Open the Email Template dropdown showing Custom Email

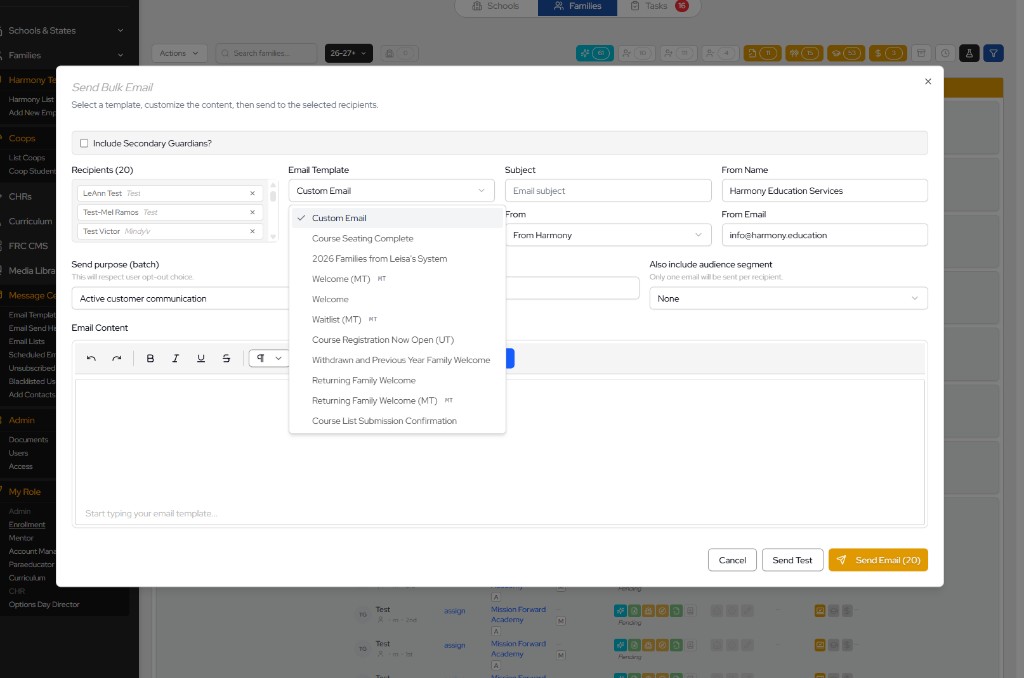[391, 191]
